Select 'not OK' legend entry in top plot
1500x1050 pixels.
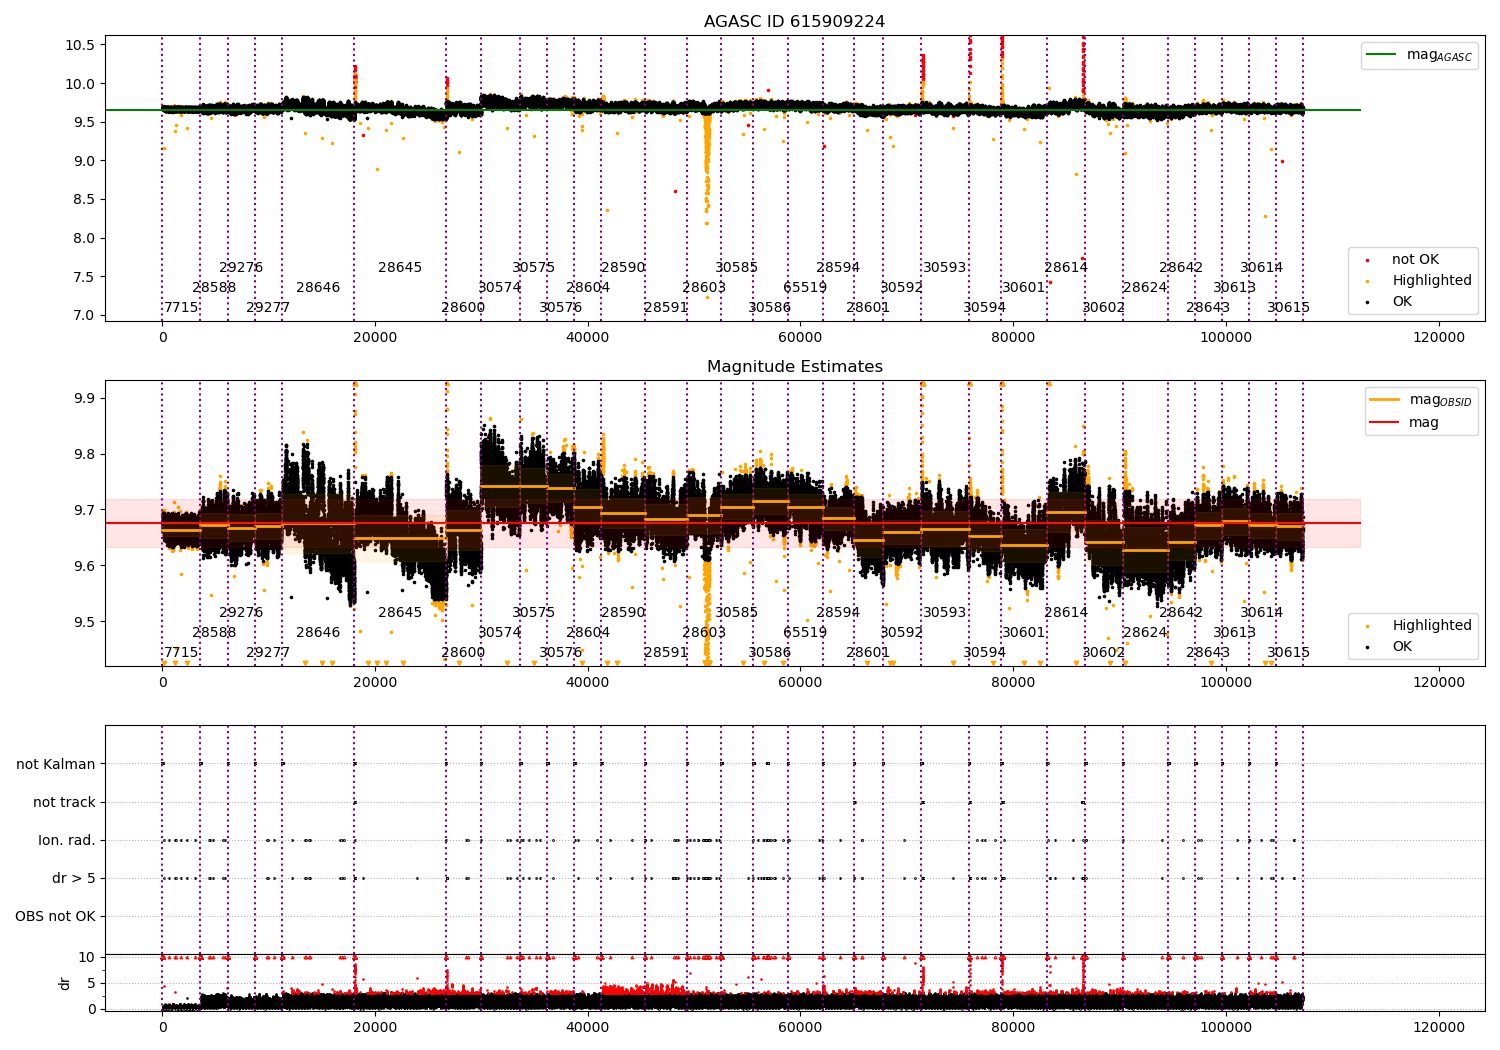[x=1415, y=260]
